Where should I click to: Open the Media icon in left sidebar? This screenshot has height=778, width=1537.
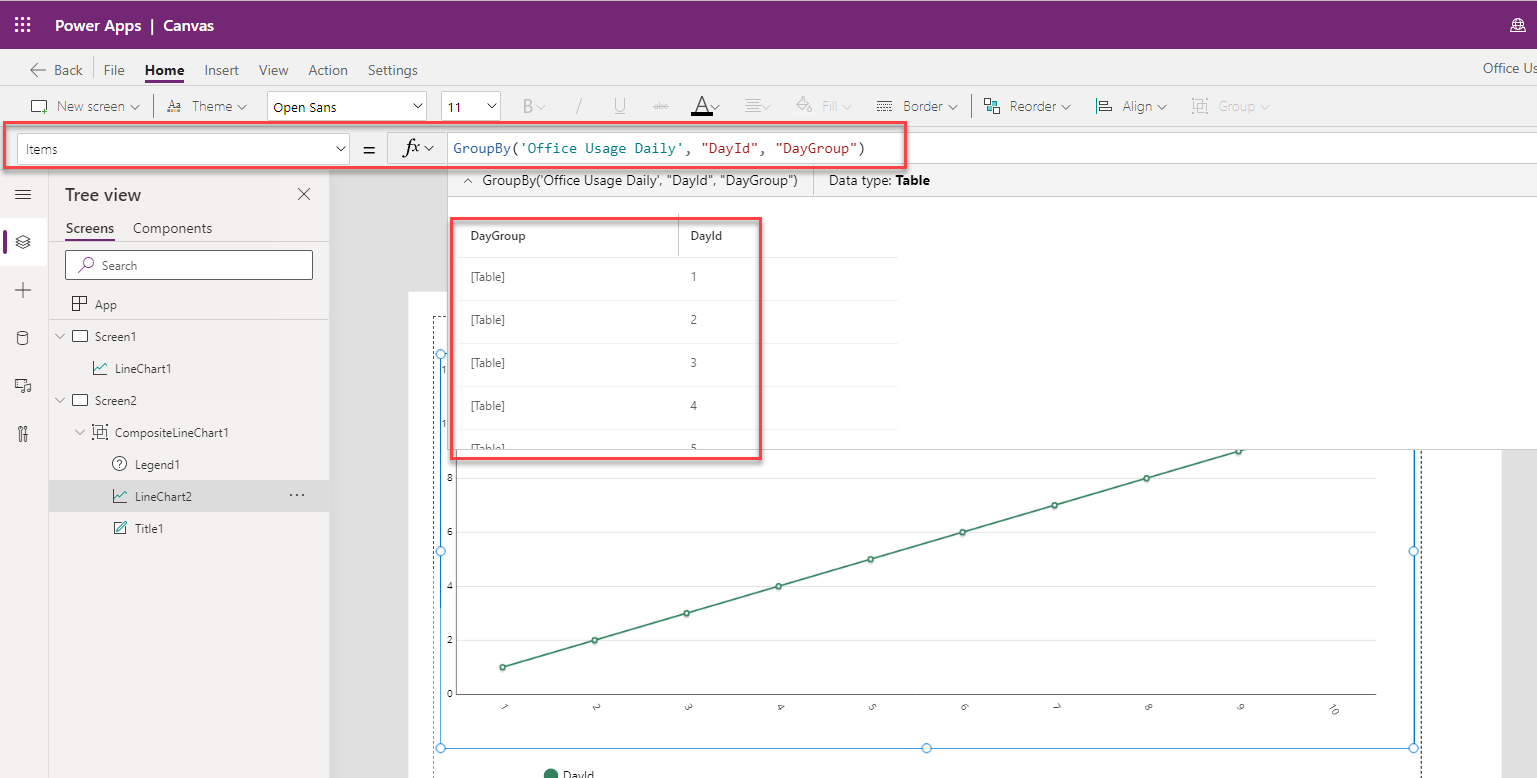click(x=23, y=386)
